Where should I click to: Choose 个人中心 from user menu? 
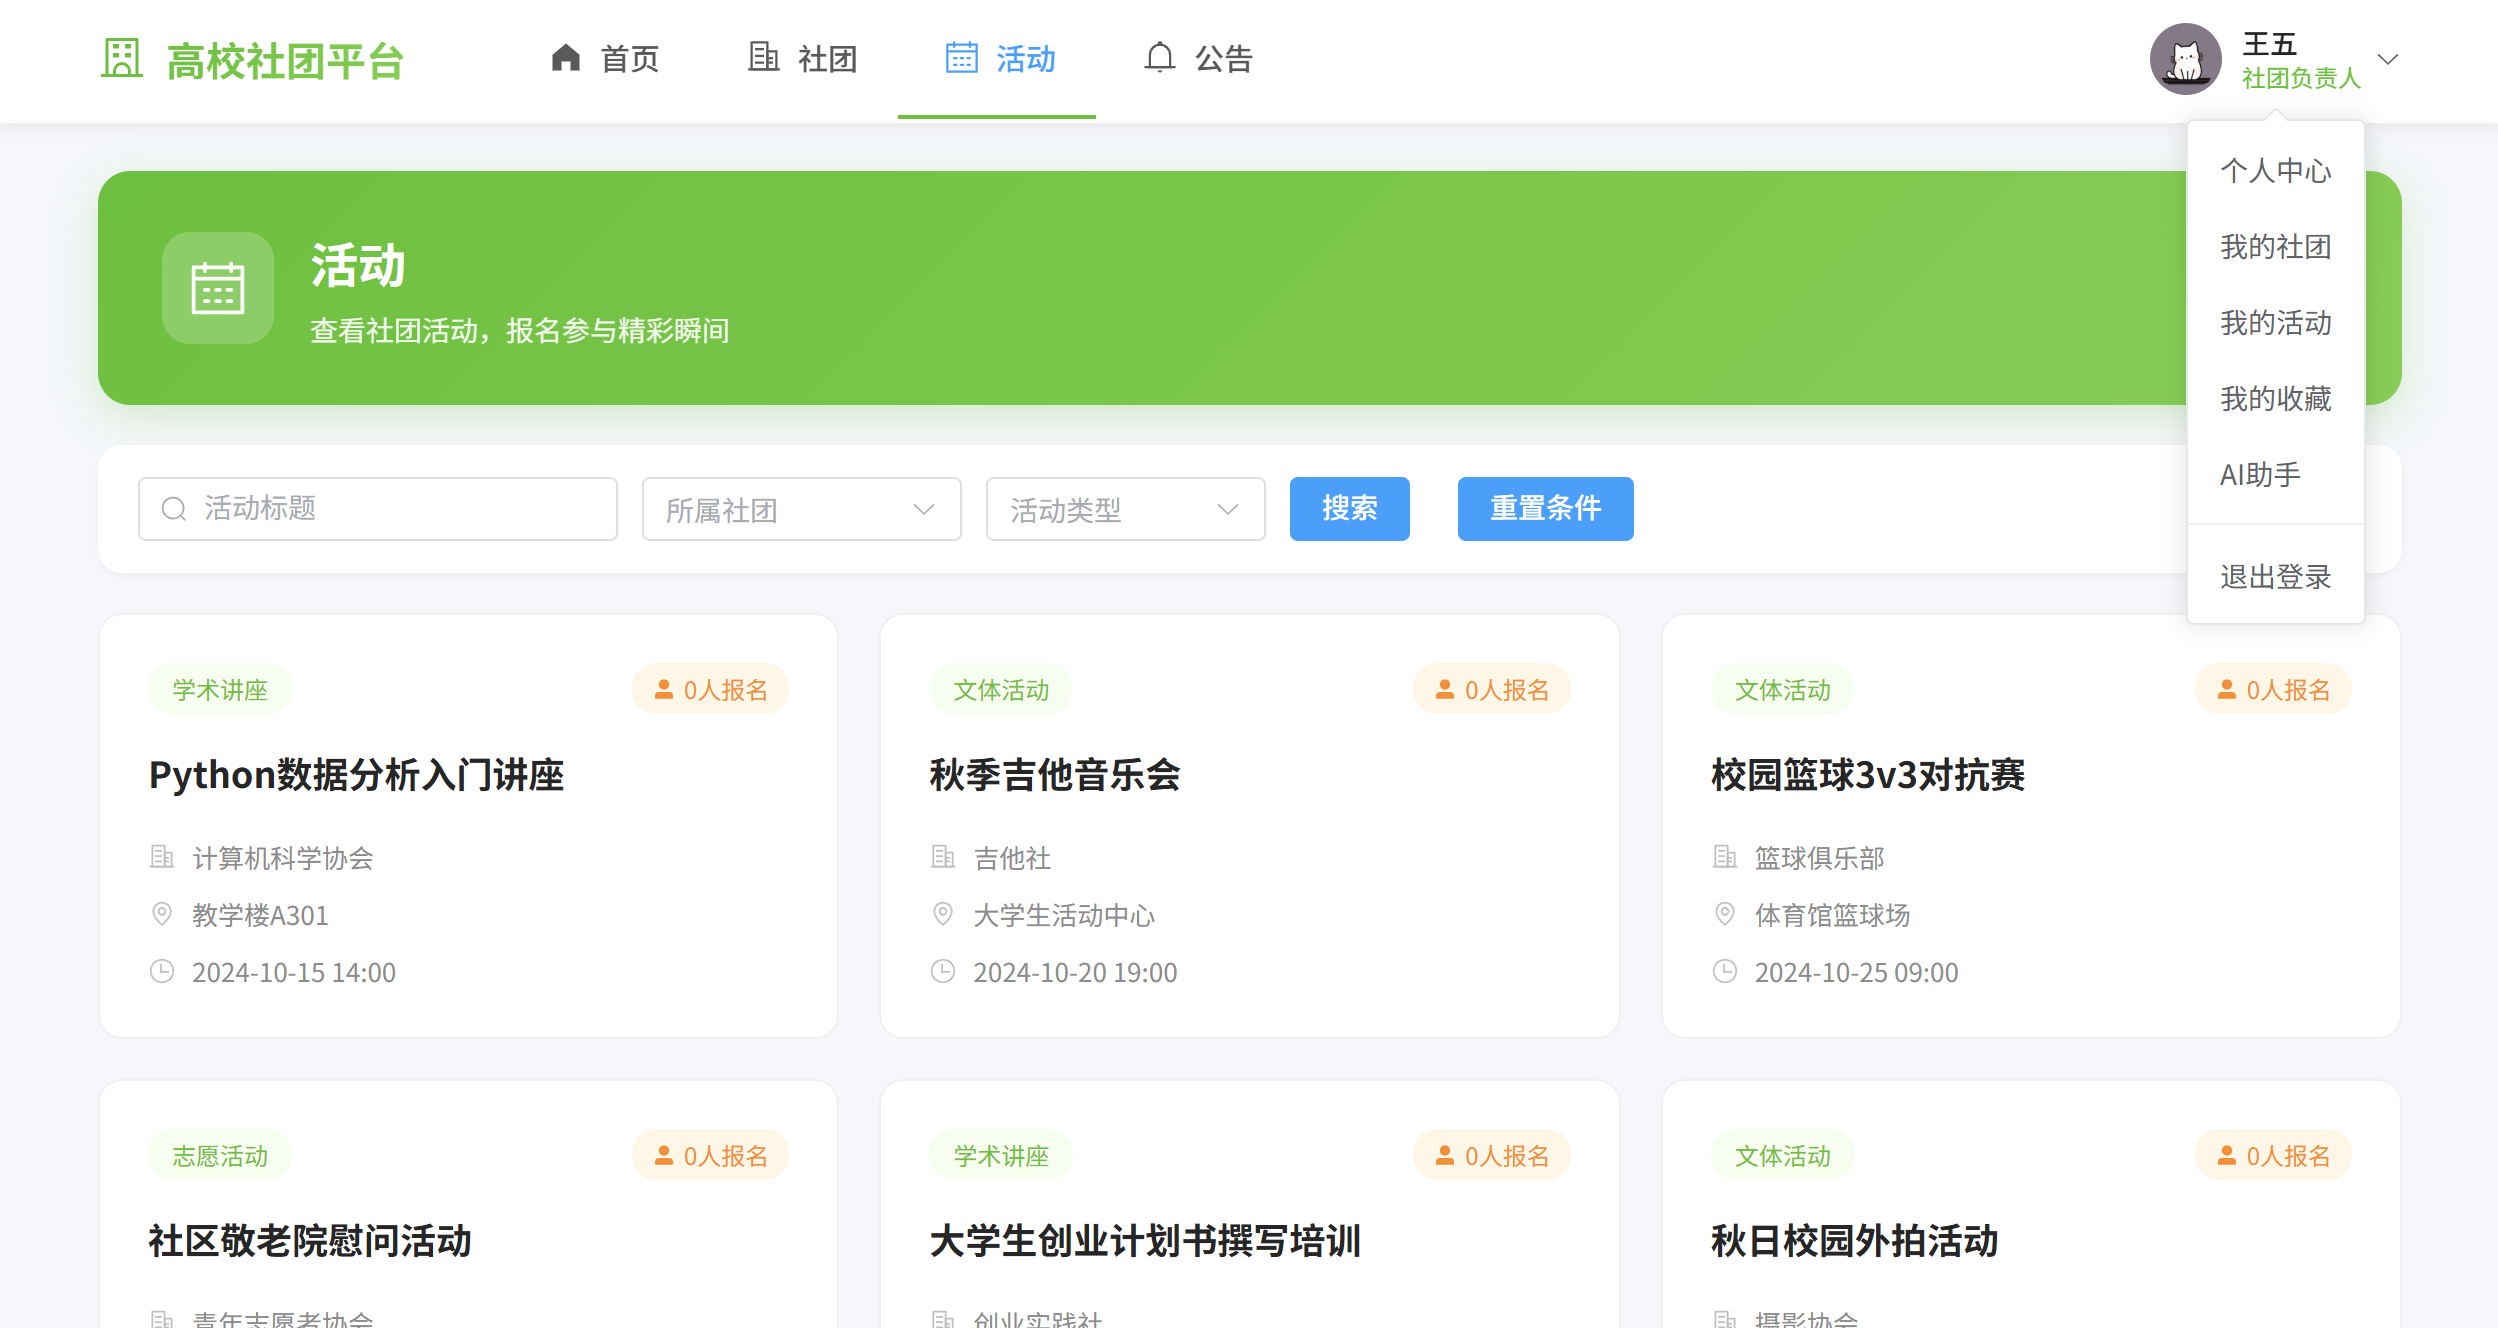2276,171
